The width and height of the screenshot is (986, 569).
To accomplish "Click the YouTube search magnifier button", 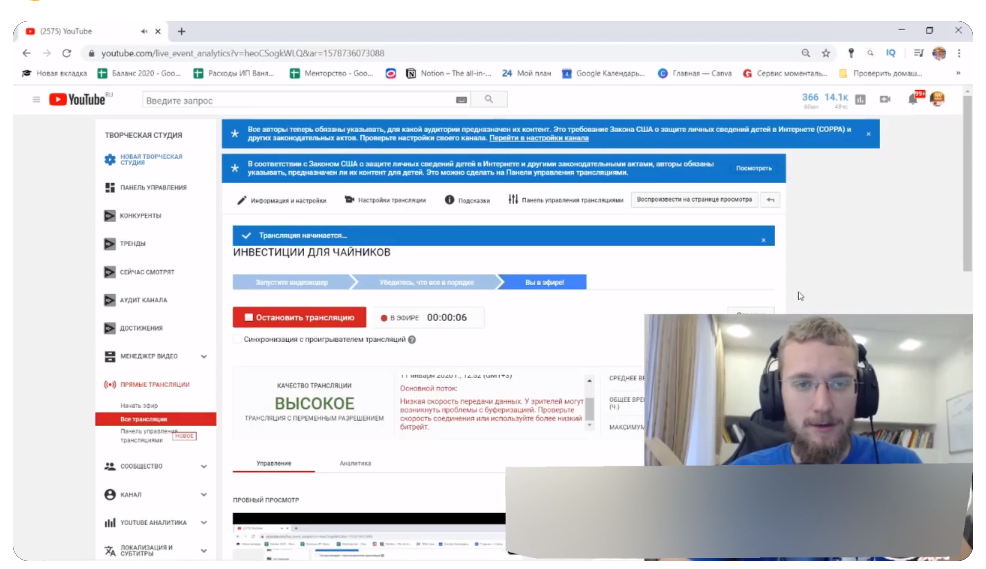I will point(488,99).
